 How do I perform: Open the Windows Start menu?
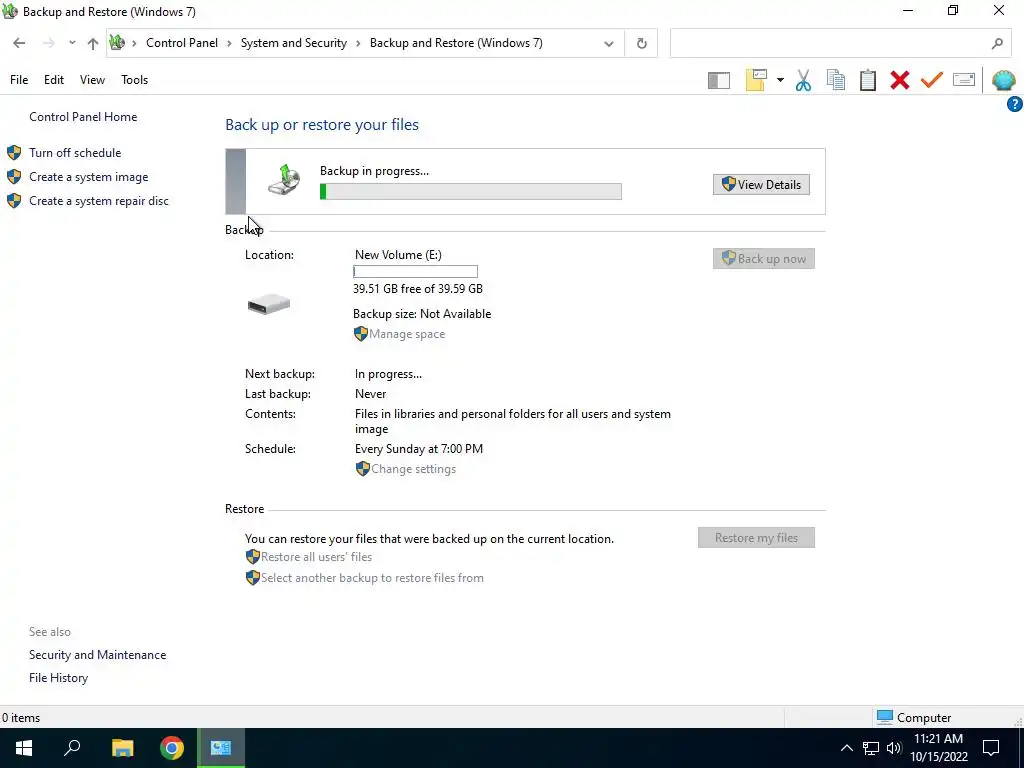tap(24, 748)
